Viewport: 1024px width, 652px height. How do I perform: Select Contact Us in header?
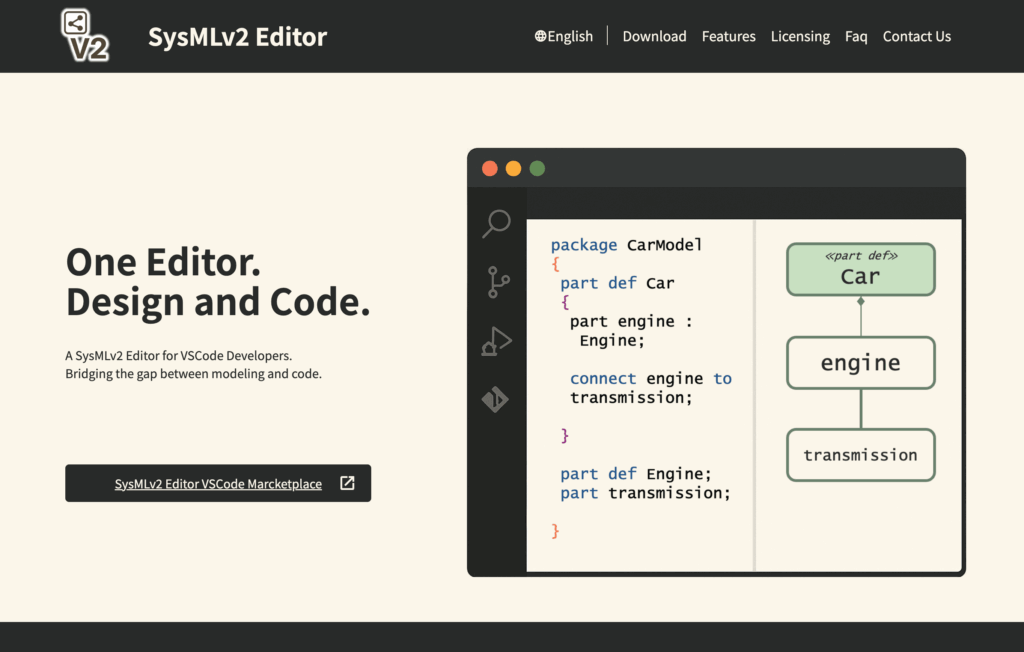[x=917, y=36]
